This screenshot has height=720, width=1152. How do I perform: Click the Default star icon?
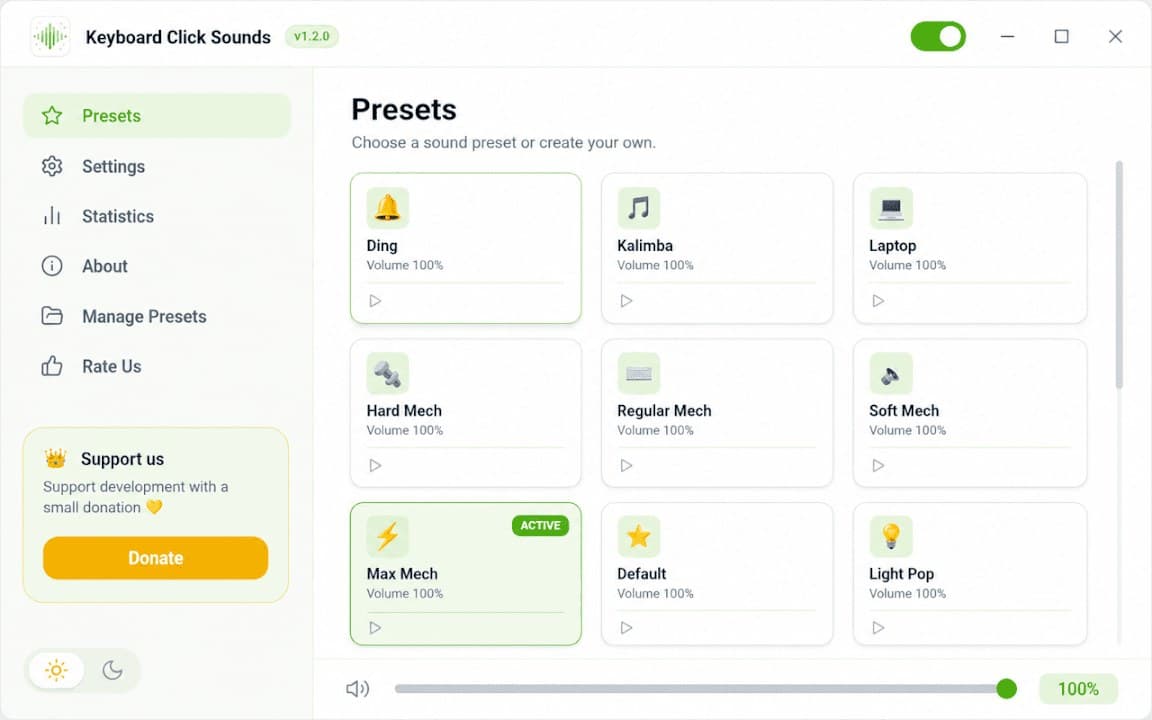638,536
